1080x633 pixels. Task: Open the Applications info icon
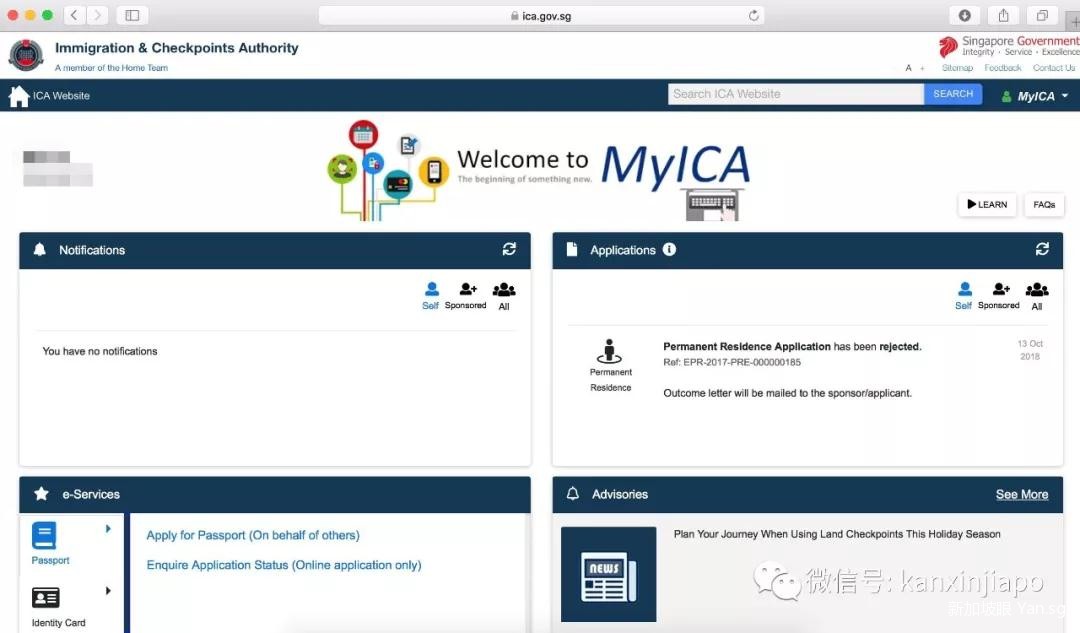(x=669, y=249)
